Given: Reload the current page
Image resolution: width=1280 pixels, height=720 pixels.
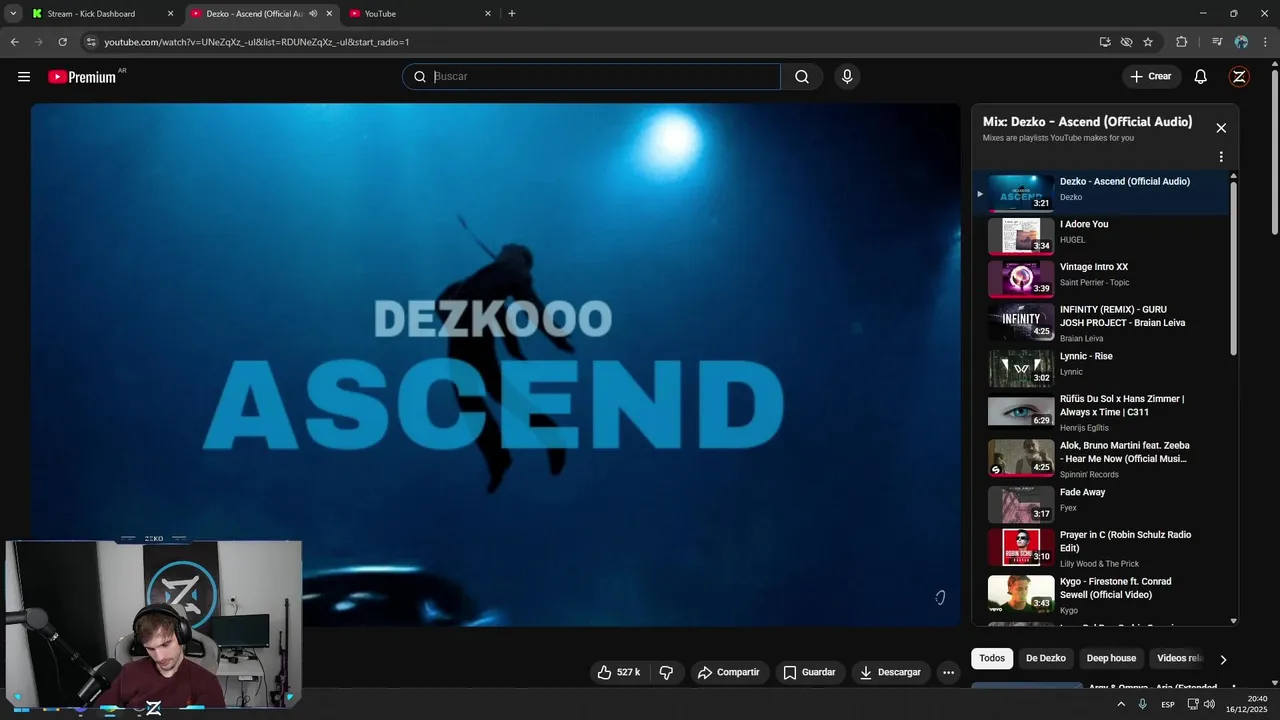Looking at the screenshot, I should click(62, 42).
